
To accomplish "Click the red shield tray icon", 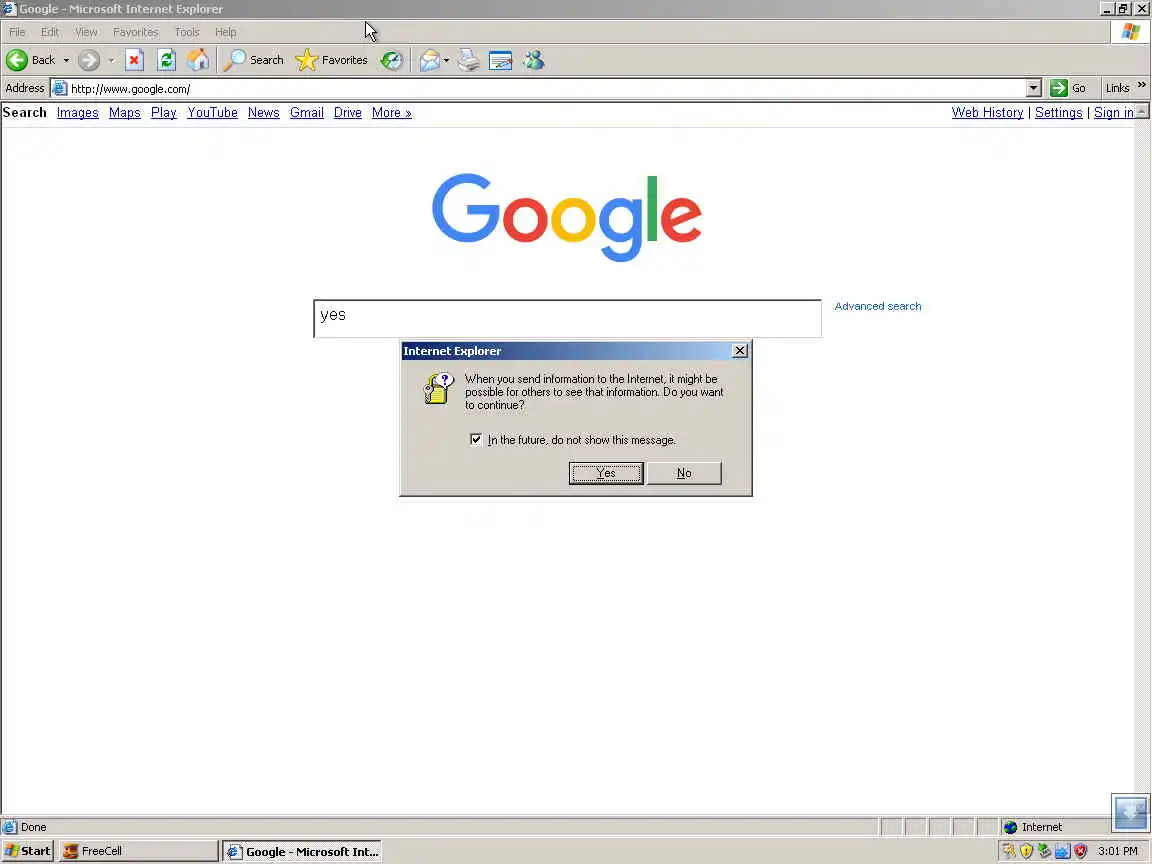I will coord(1080,851).
